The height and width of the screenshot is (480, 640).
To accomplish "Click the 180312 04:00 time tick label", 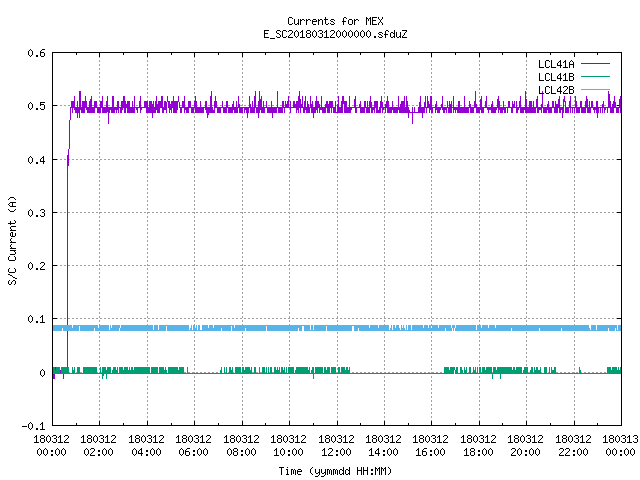I will (146, 446).
